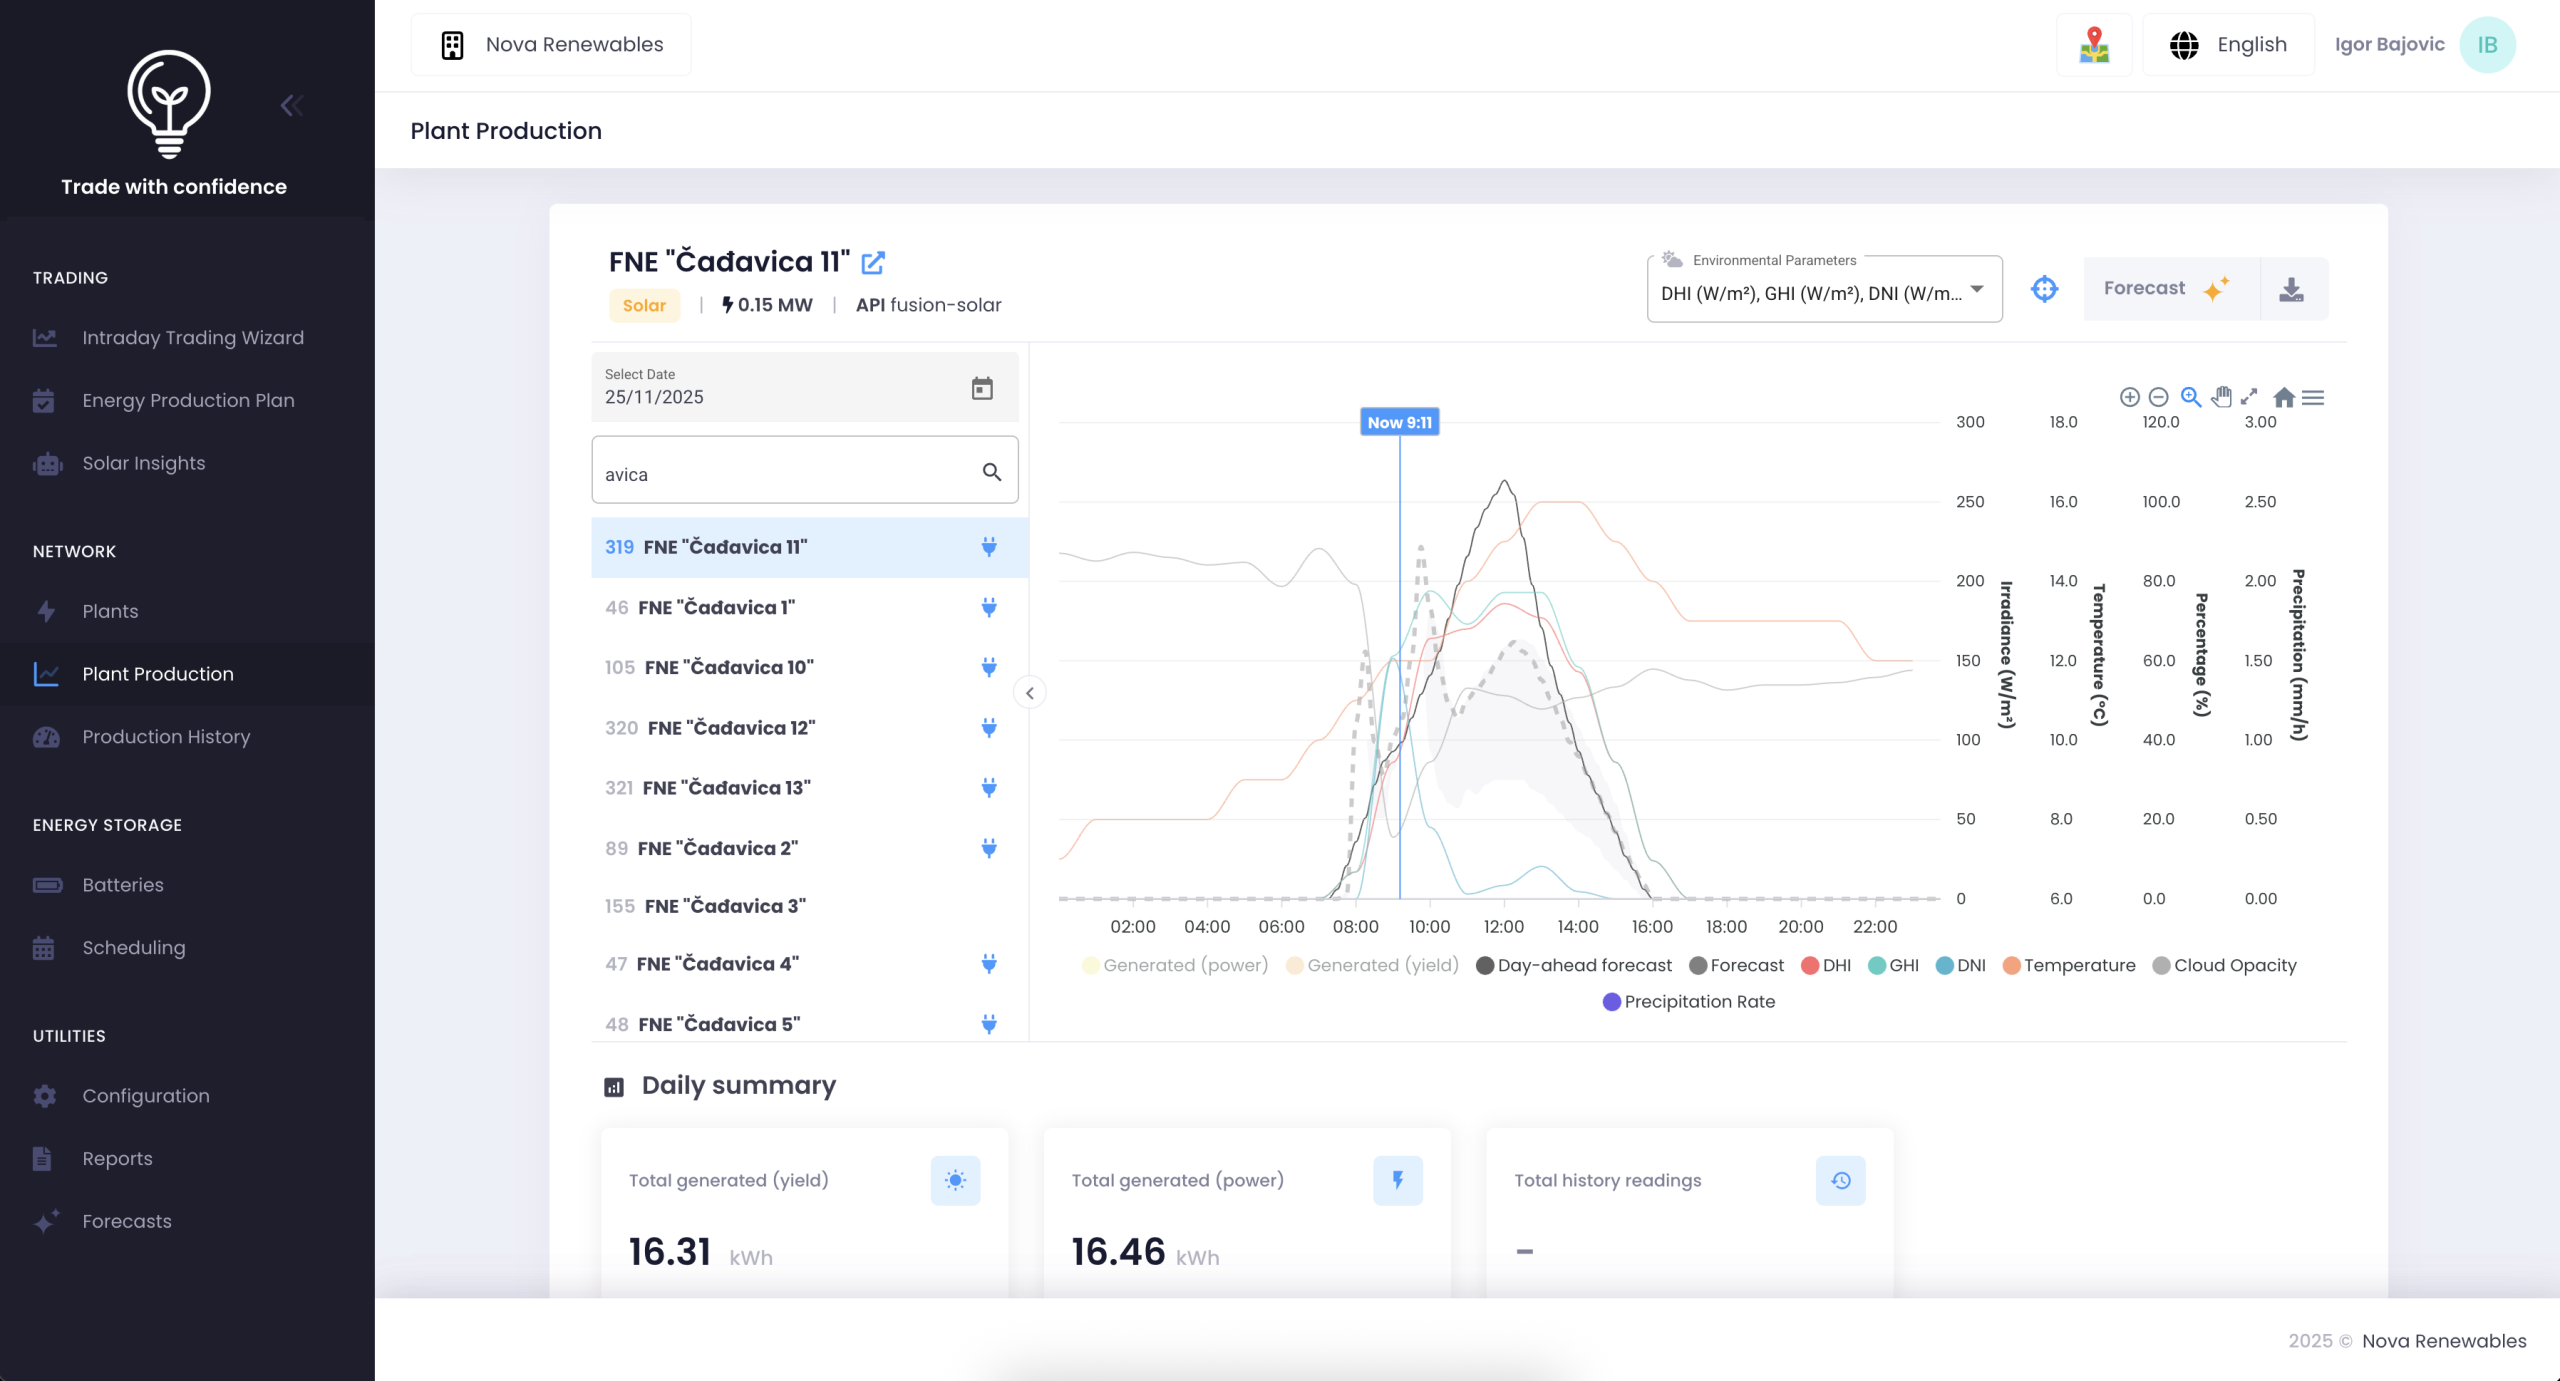Screen dimensions: 2560x1381
Task: Select FNE "Čađavica 12" from plant list
Action: point(730,728)
